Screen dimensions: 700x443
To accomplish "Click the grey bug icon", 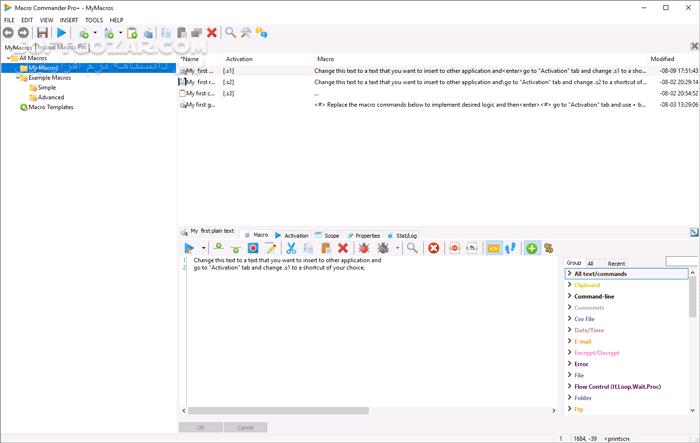I will (383, 248).
